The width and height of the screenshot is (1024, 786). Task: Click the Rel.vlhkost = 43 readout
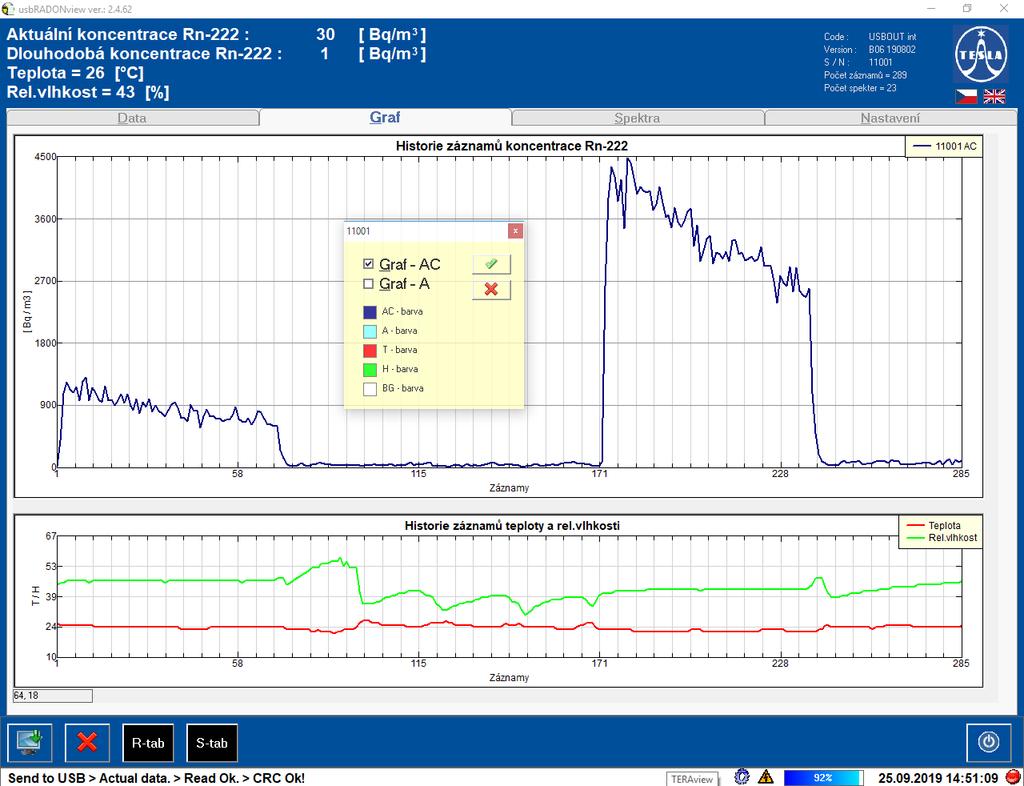(x=88, y=92)
